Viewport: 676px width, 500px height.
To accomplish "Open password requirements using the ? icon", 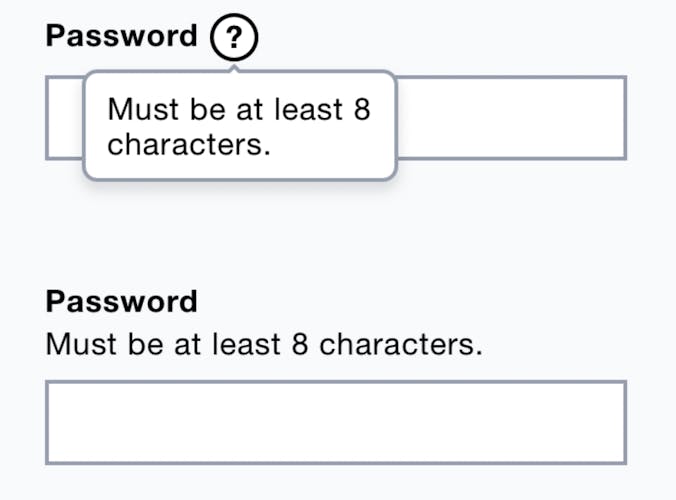I will [234, 37].
